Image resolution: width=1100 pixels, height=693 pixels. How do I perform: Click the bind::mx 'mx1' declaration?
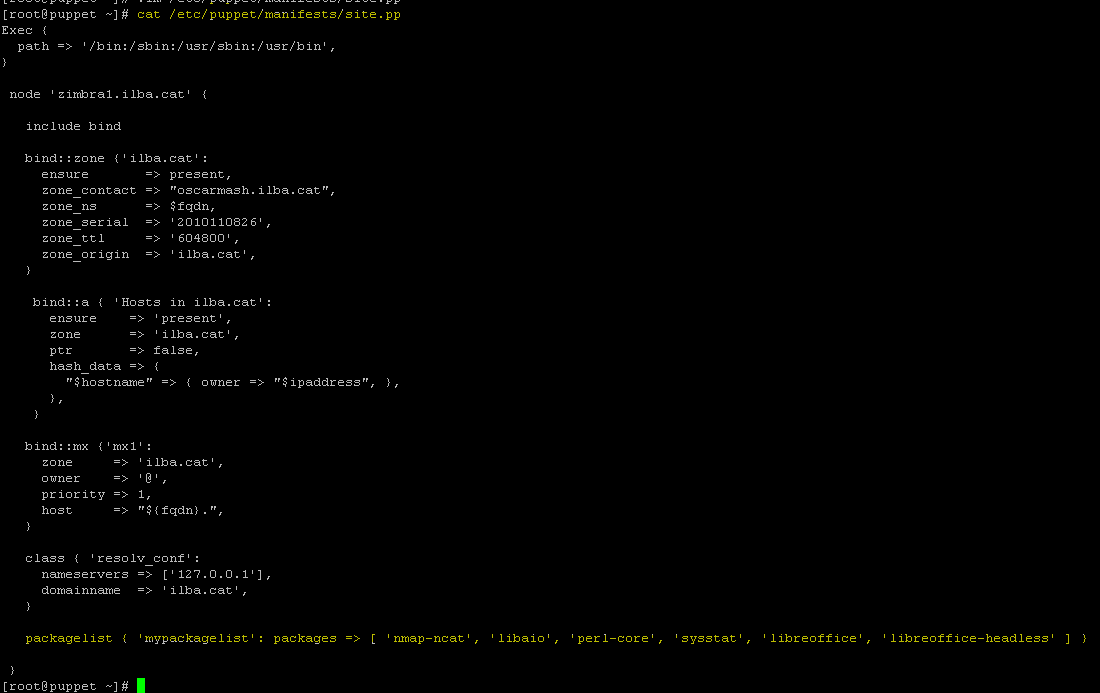[88, 446]
